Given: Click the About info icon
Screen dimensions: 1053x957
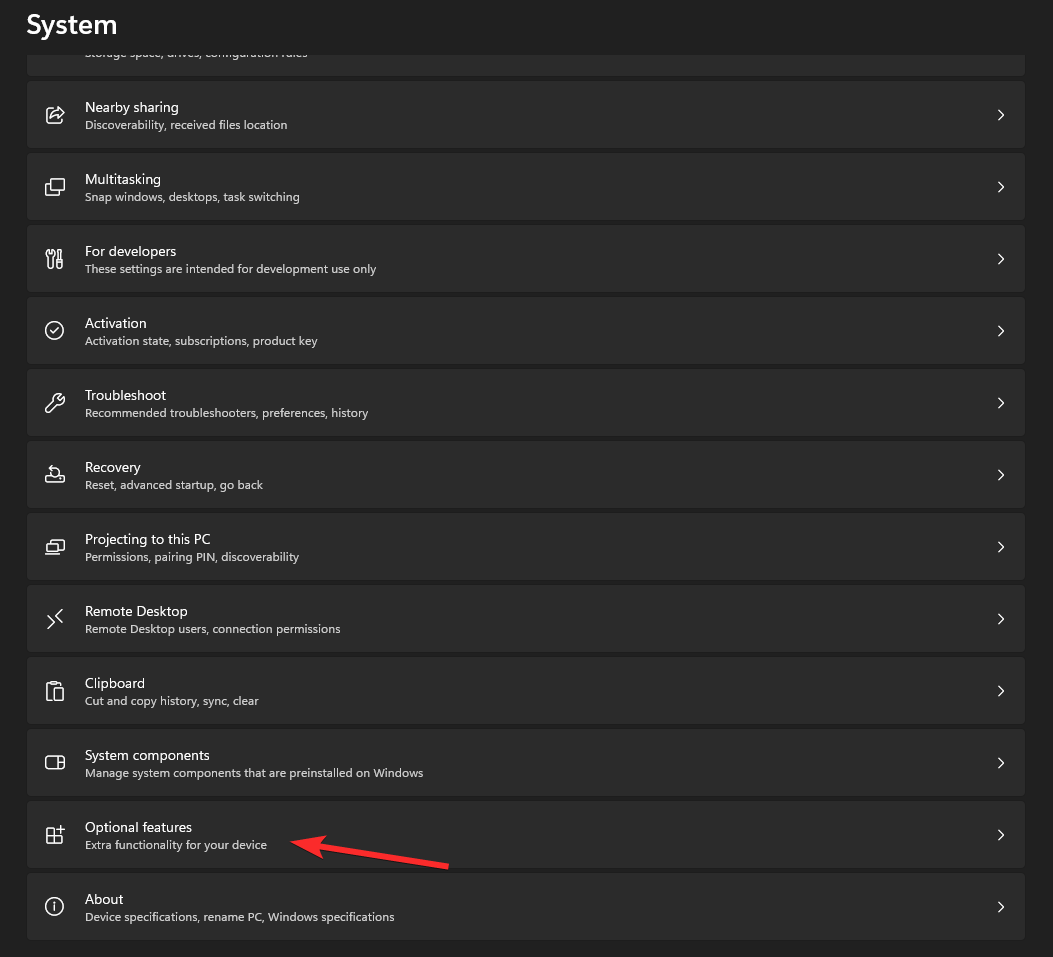Looking at the screenshot, I should click(x=55, y=906).
